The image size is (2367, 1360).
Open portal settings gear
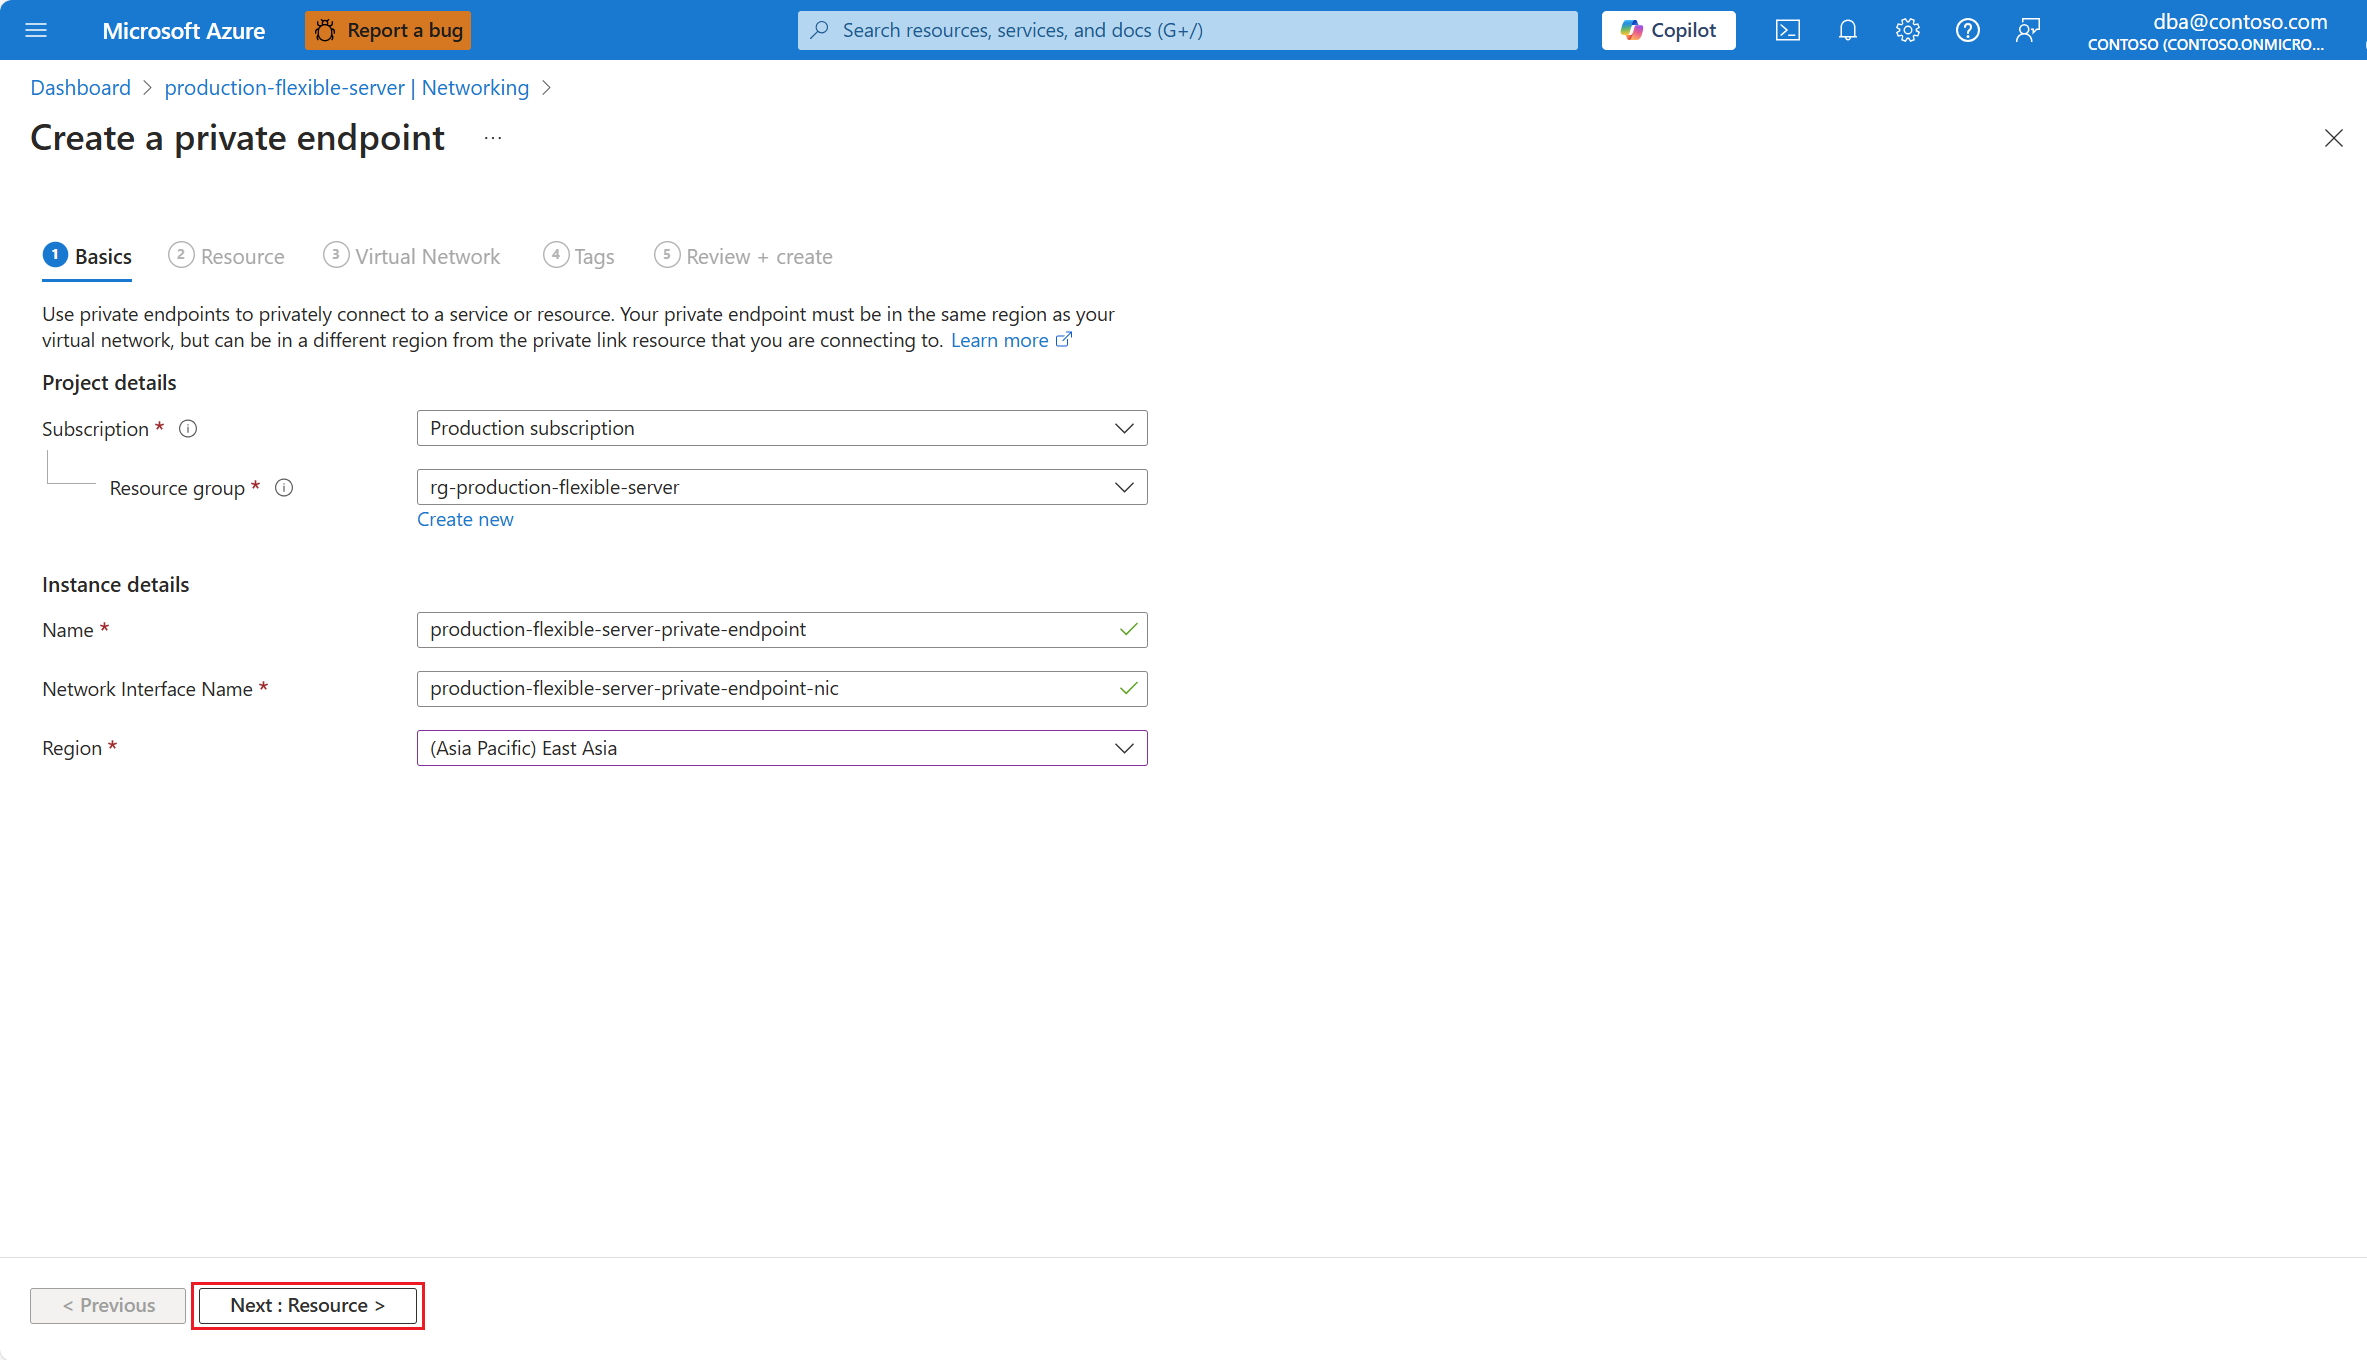click(1907, 30)
